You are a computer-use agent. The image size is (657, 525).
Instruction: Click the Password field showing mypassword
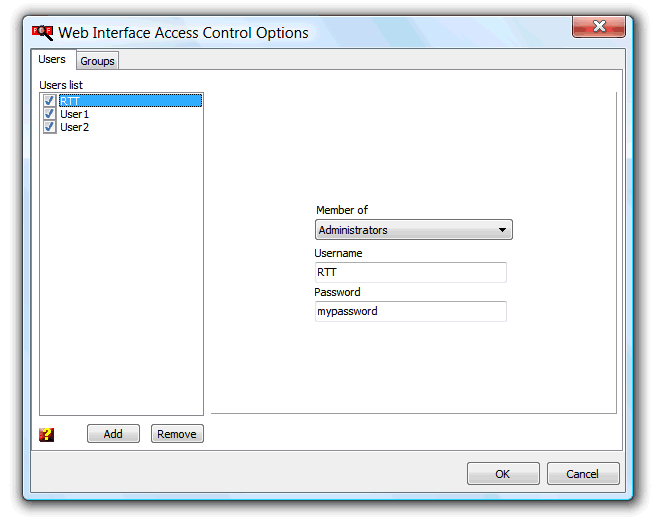[x=411, y=311]
